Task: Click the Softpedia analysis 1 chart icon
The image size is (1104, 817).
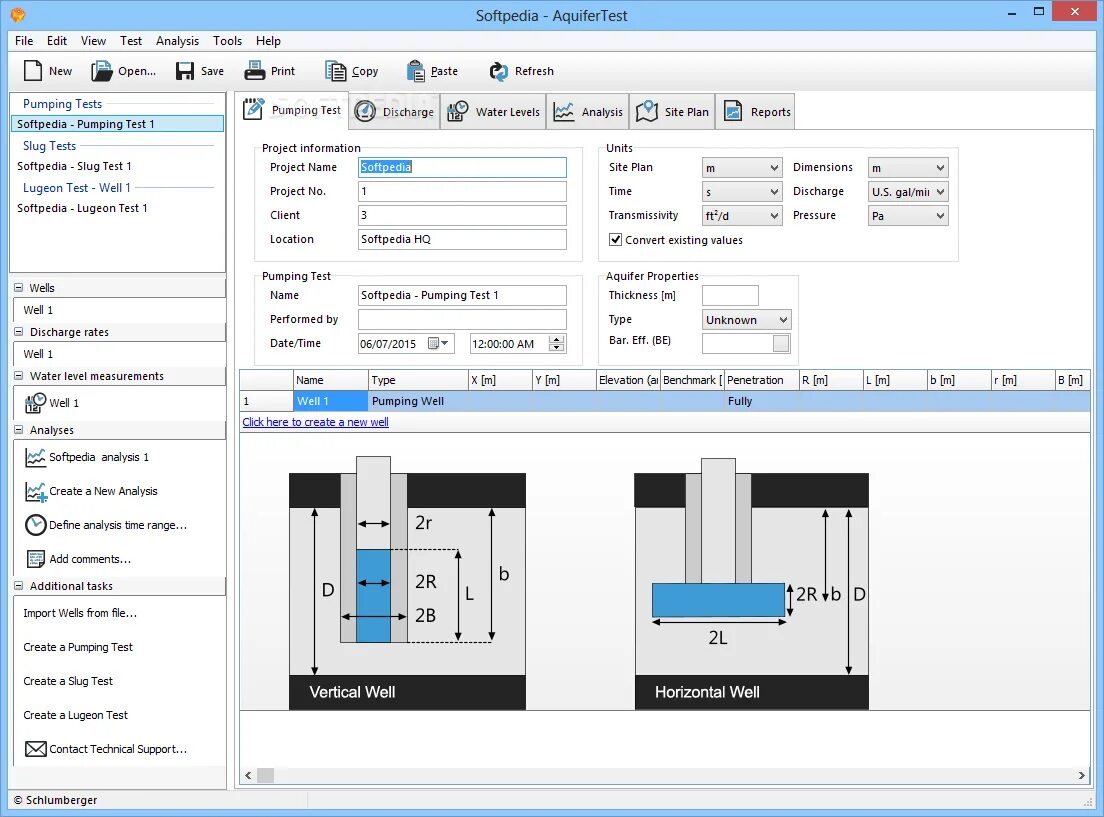Action: click(x=35, y=457)
